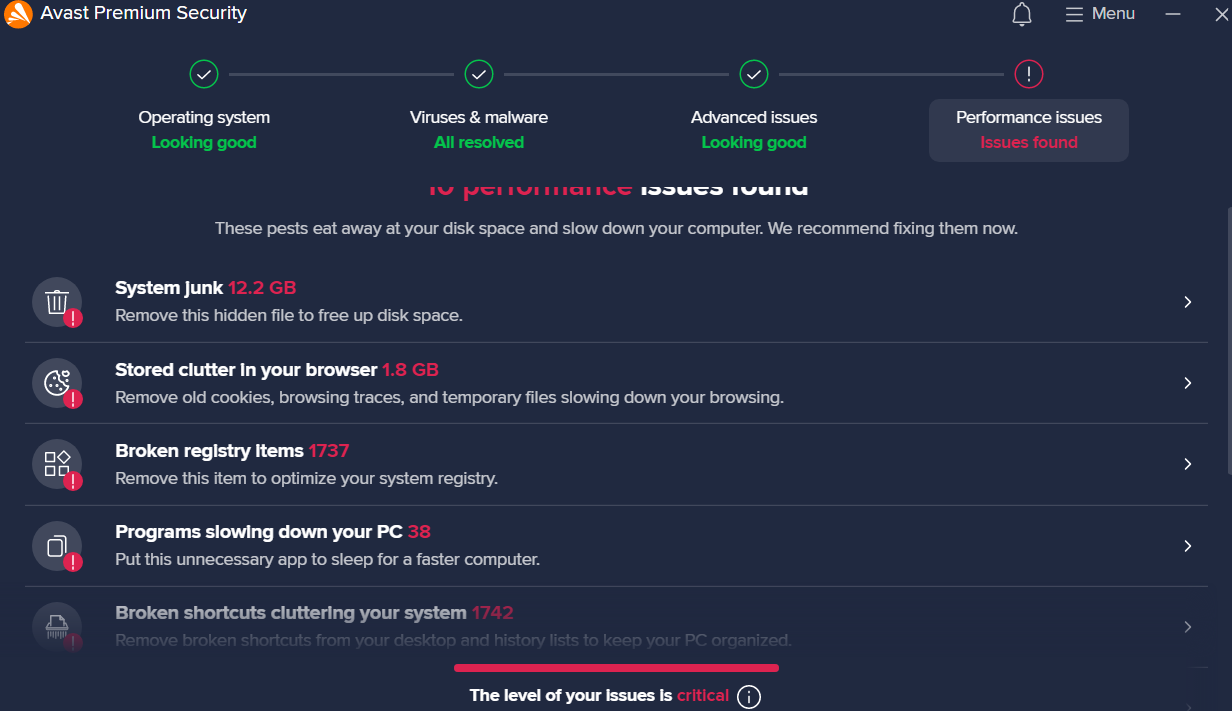Click the vertical scrollbar on the right
Screen dimensions: 1232x711
tap(1227, 340)
